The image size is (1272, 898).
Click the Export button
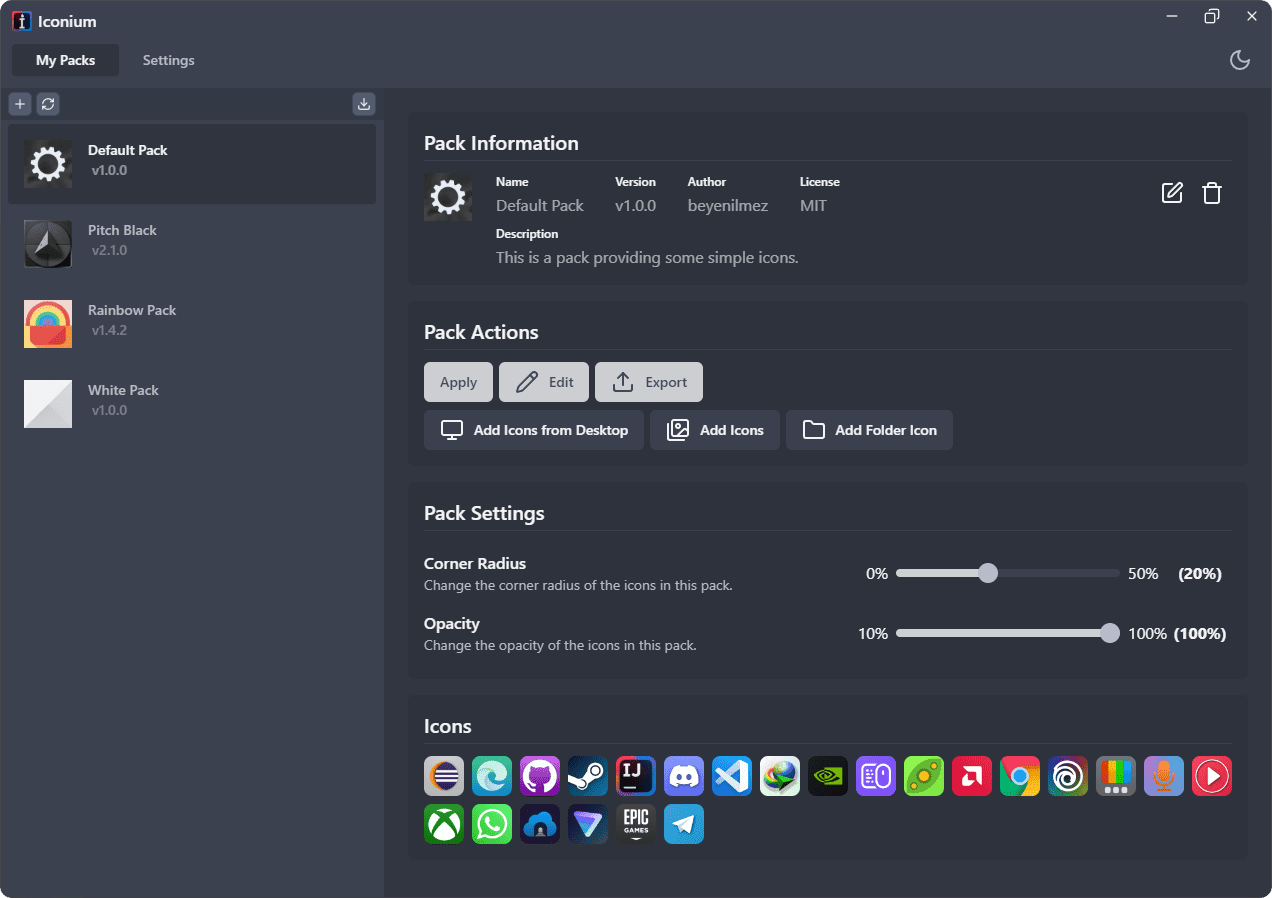[649, 382]
